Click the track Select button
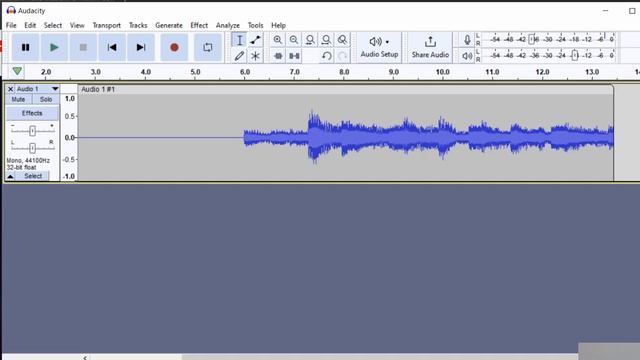640x360 pixels. coord(33,176)
